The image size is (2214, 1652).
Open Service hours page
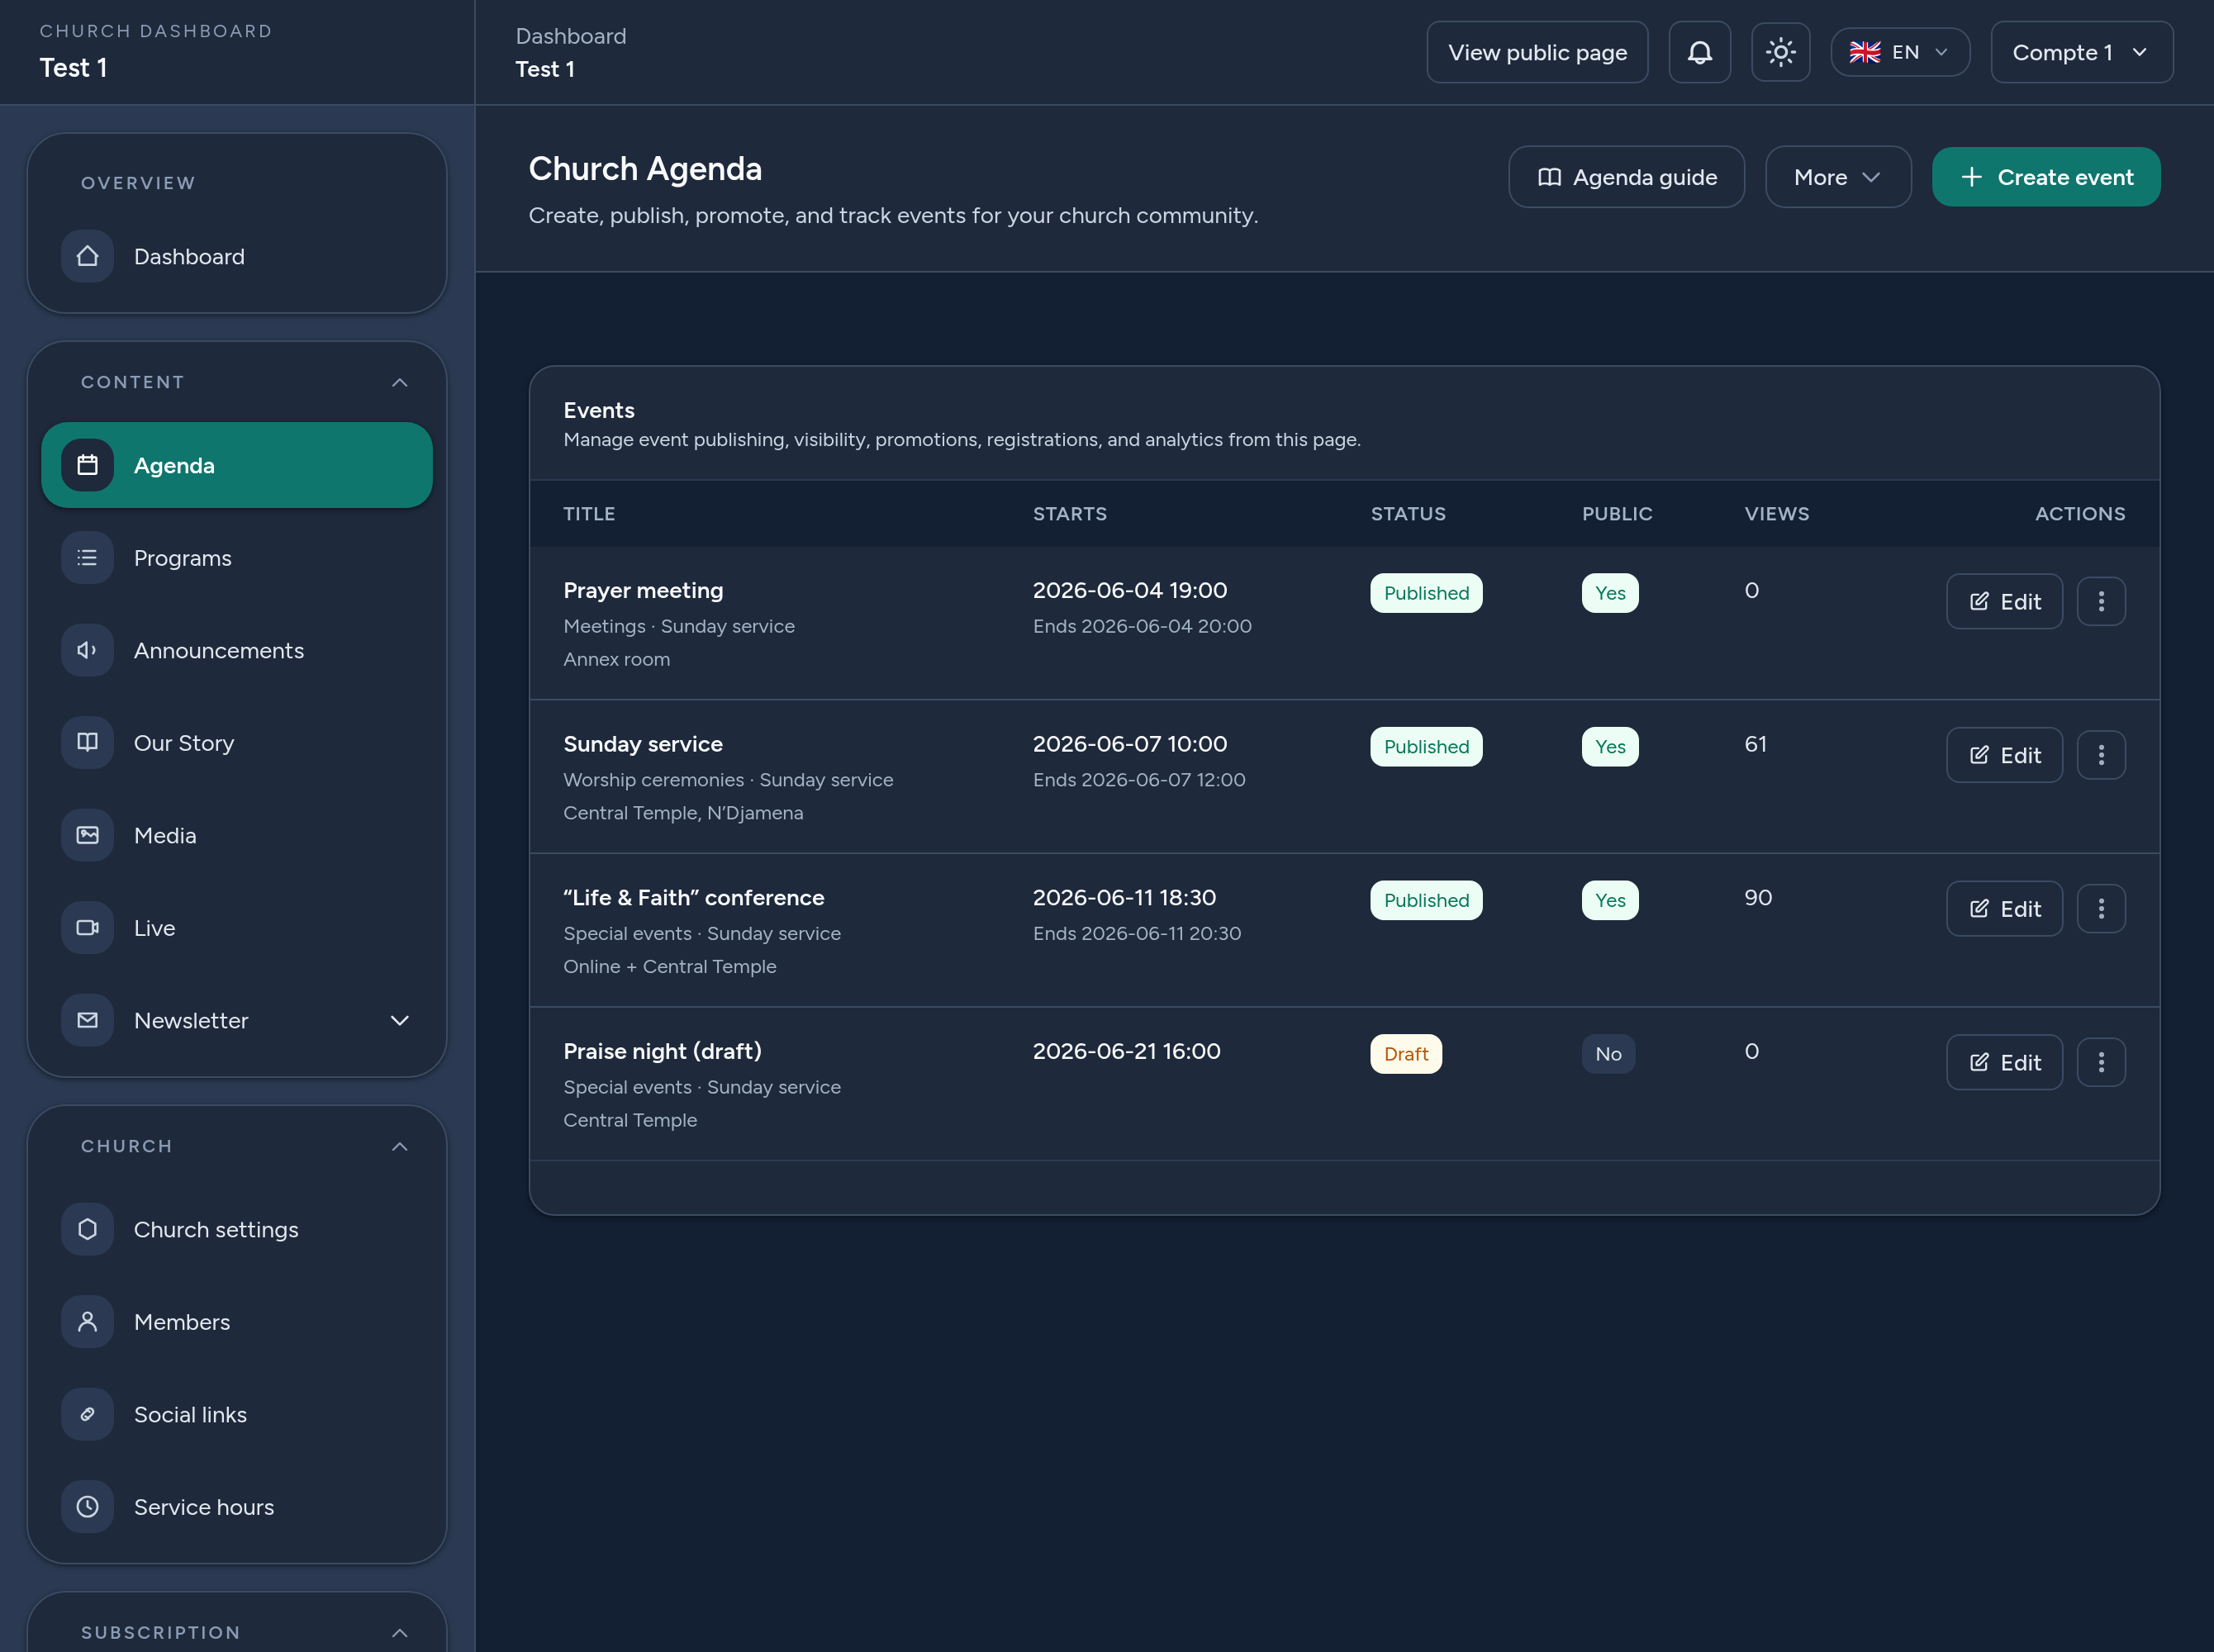point(237,1507)
